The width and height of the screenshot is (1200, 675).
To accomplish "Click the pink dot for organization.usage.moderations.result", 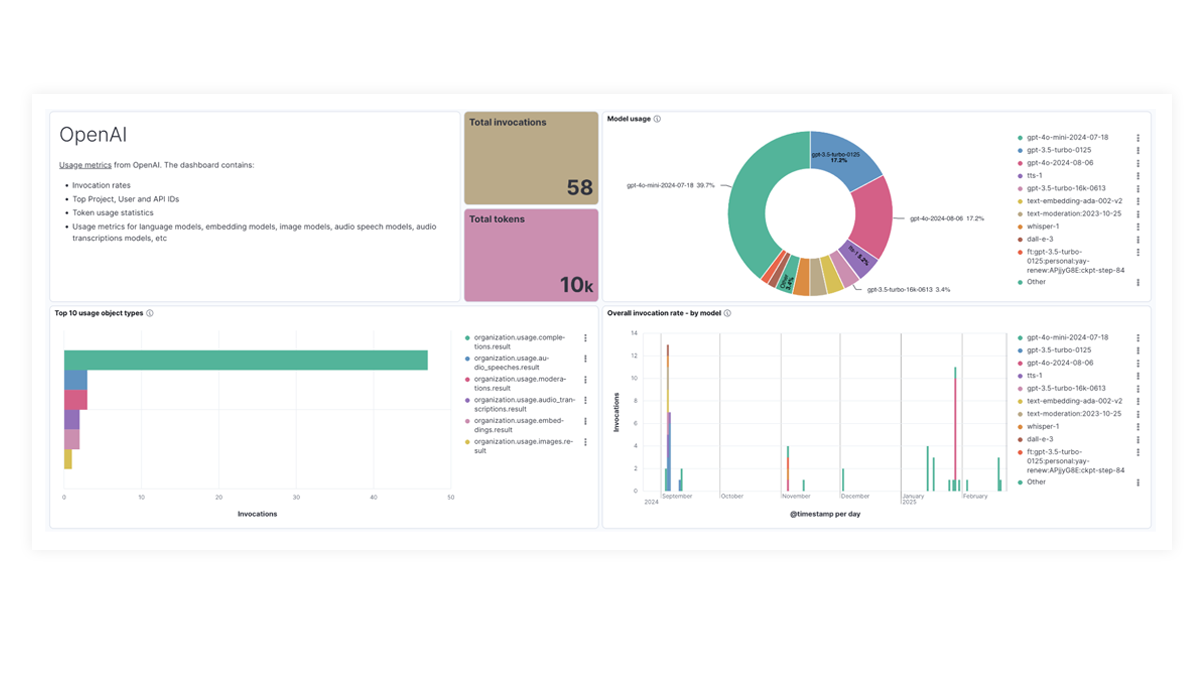I will pos(467,380).
